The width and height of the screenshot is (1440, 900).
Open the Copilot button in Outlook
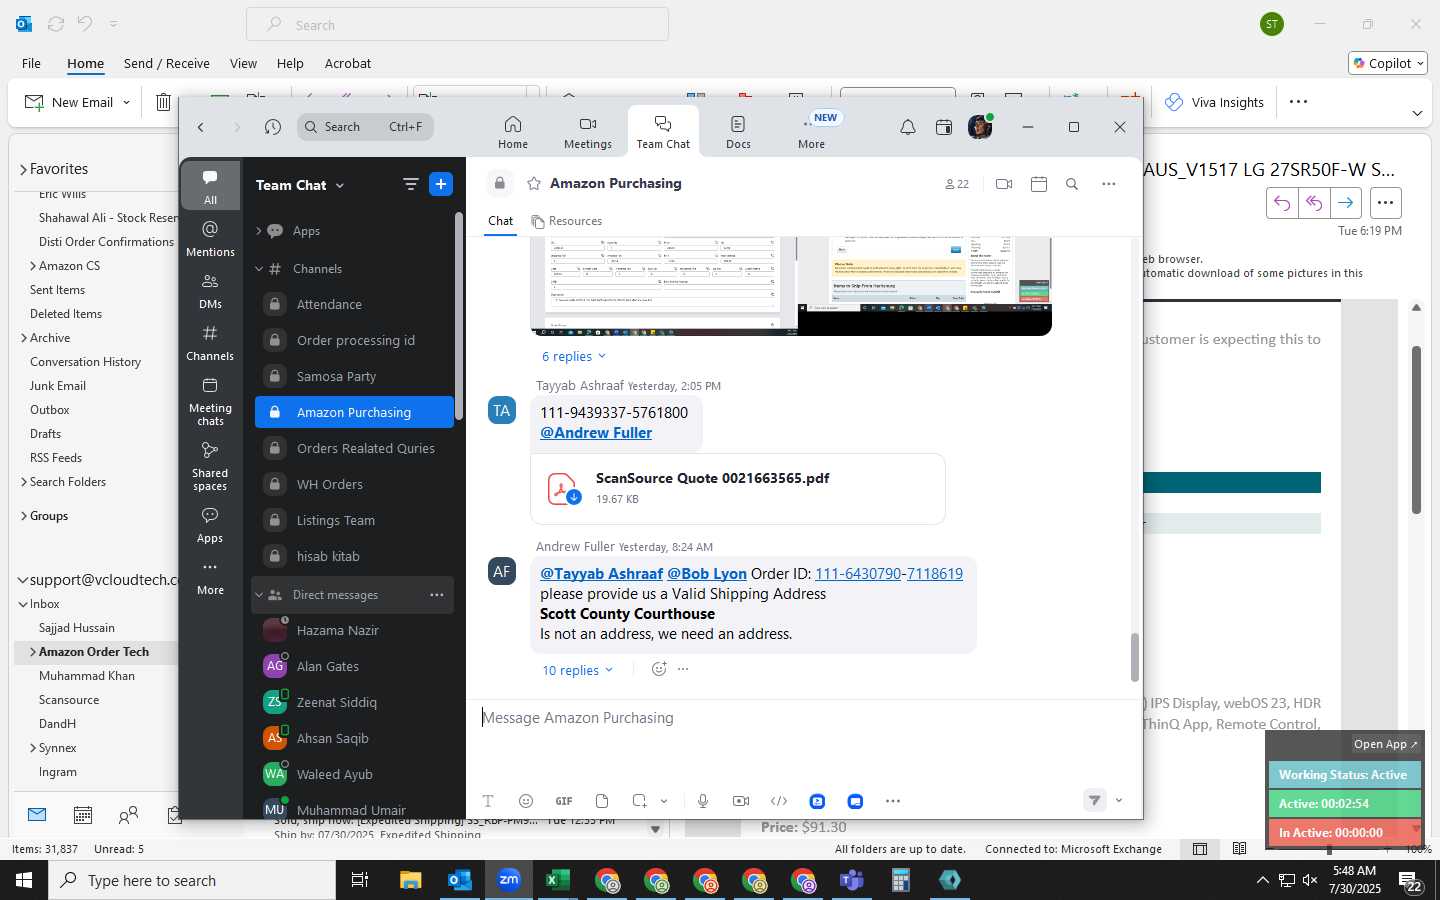coord(1388,63)
